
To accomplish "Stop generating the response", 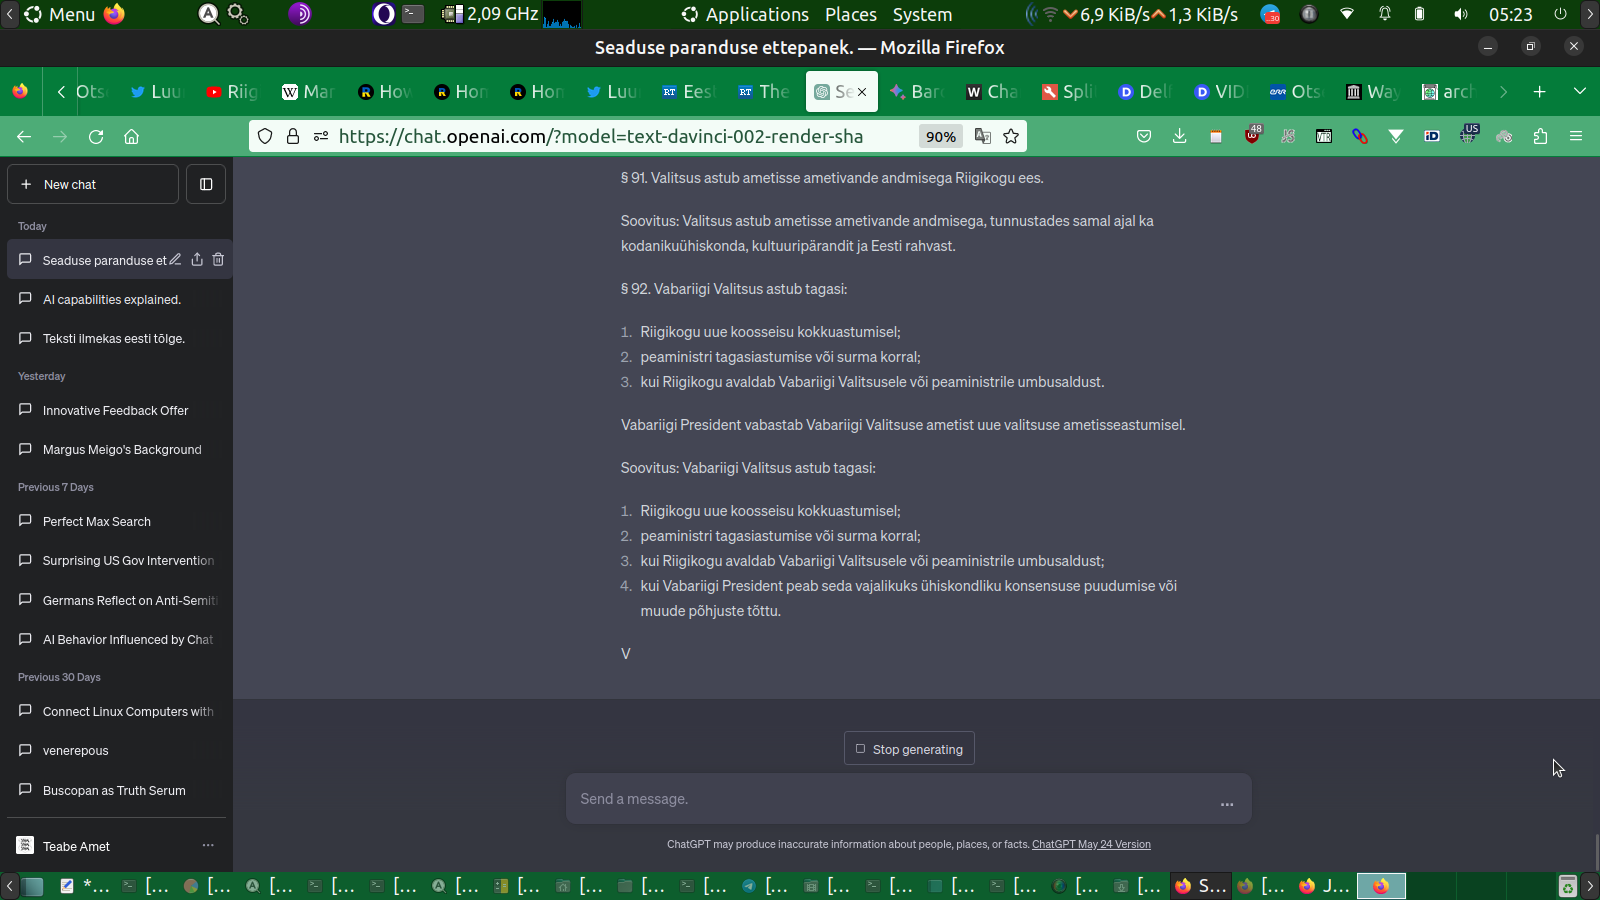I will (909, 749).
